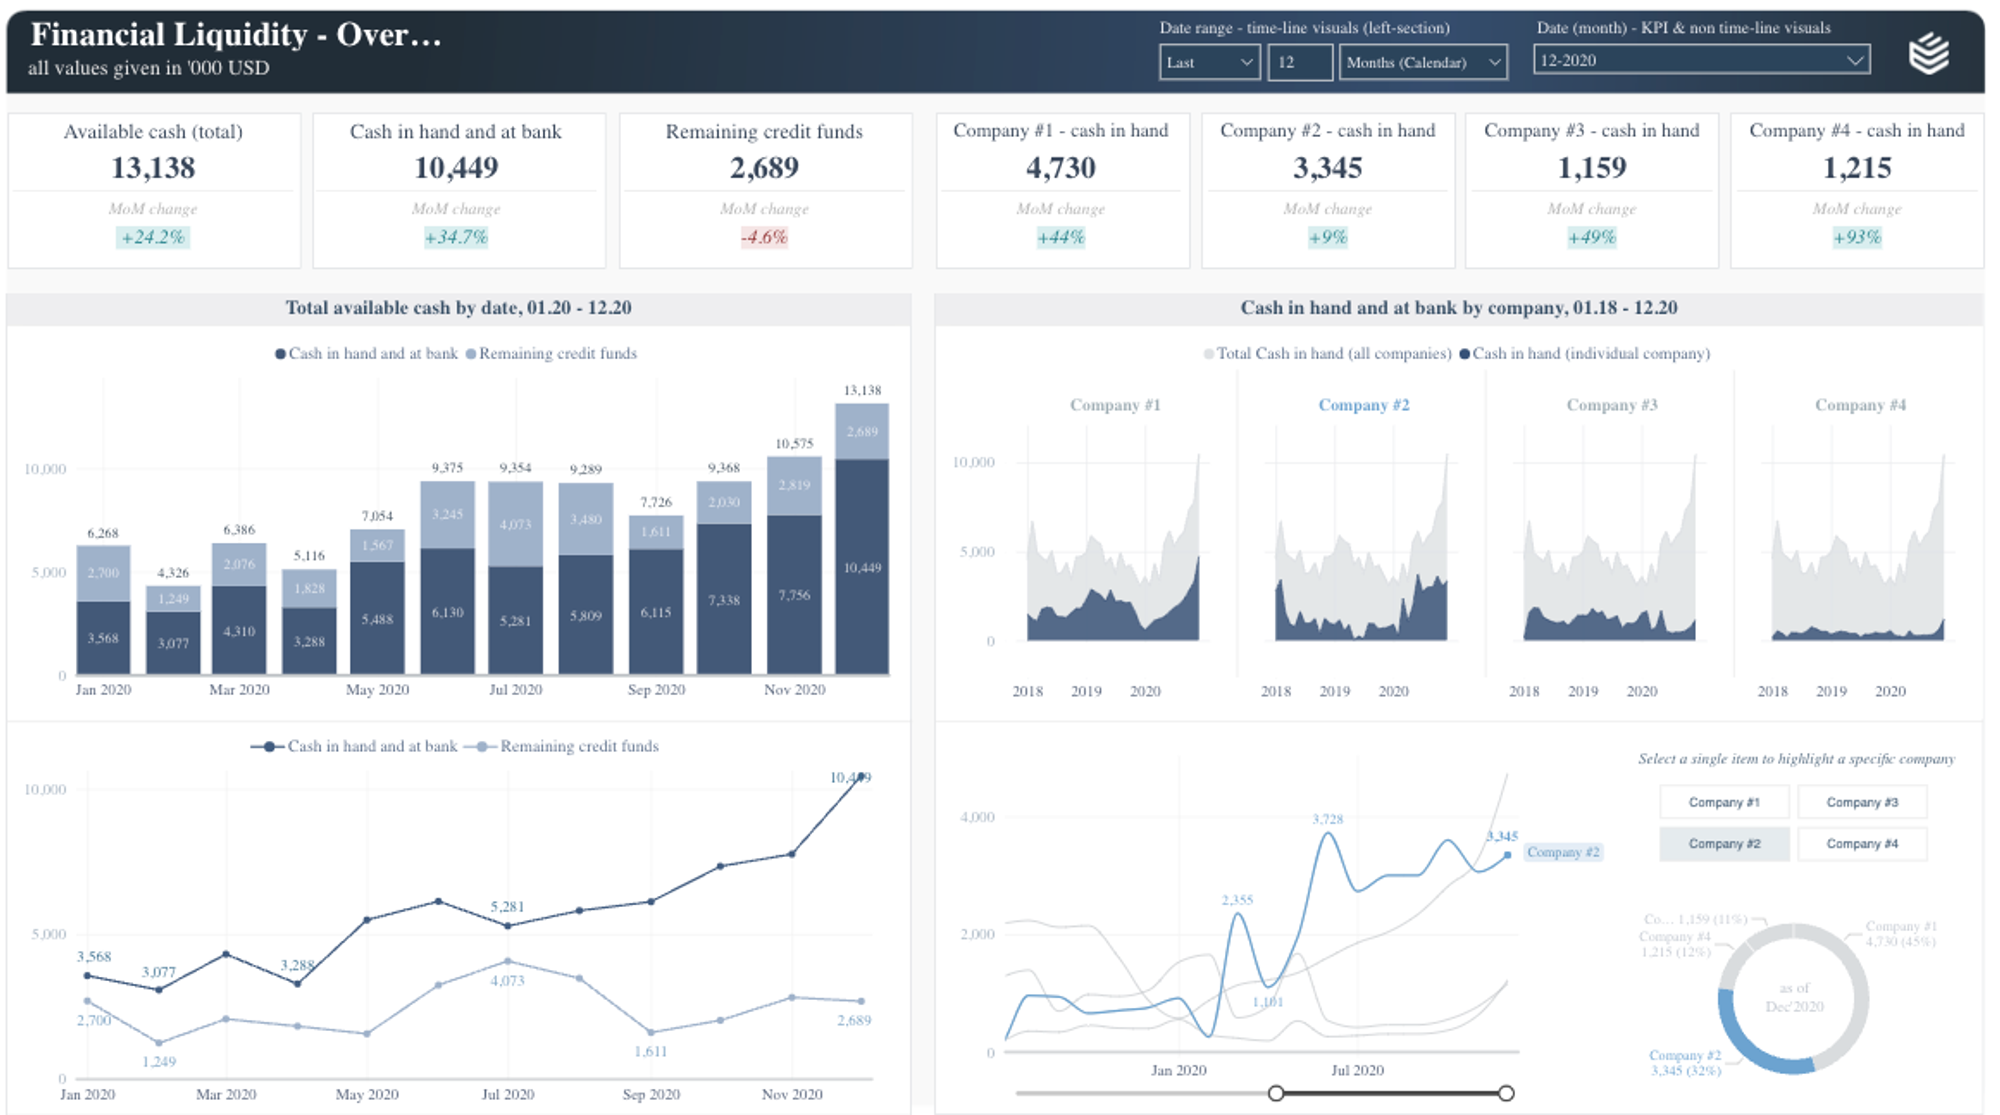The image size is (2000, 1115).
Task: Select the Company #3 highlight button
Action: [x=1862, y=801]
